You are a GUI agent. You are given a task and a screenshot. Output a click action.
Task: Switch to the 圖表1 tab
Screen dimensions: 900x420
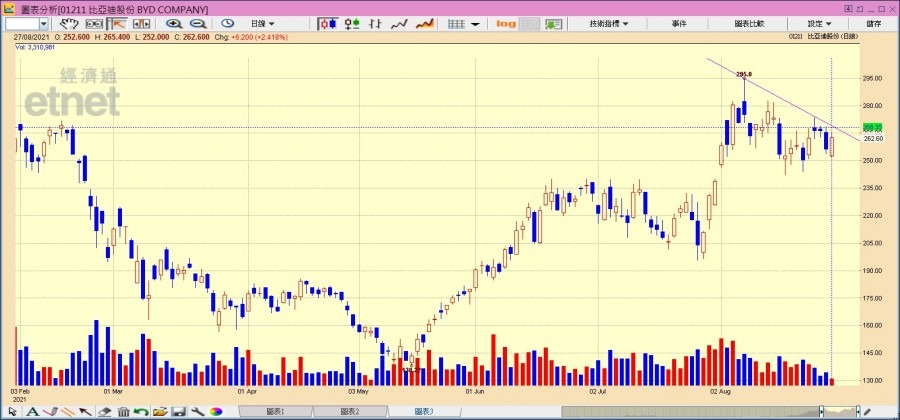coord(274,412)
